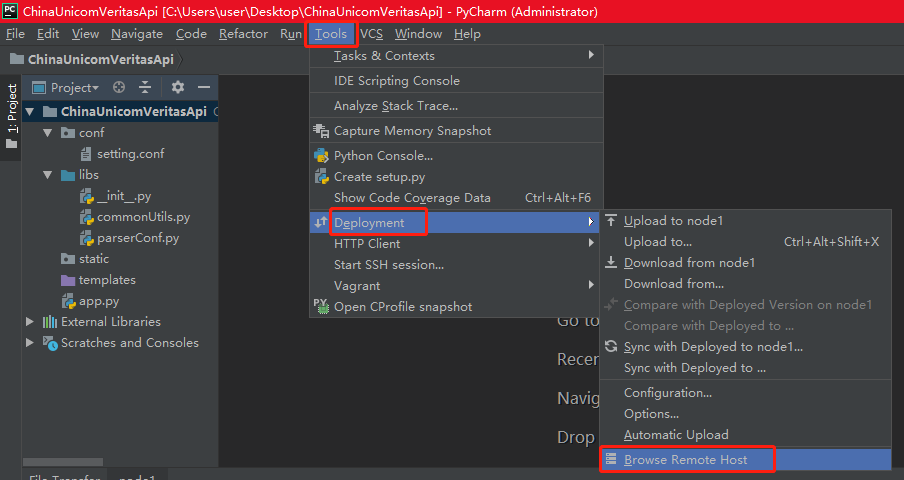Hide the Project panel with minus icon
Viewport: 904px width, 480px height.
pos(204,88)
